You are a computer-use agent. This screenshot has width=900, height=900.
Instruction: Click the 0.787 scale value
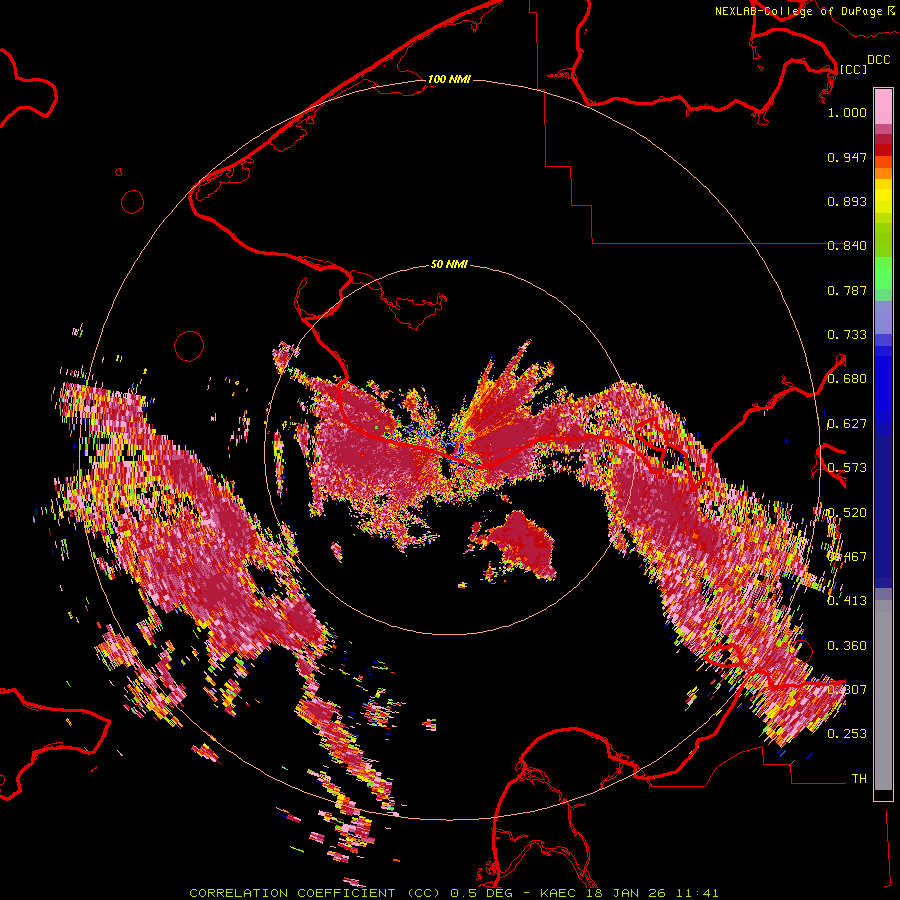847,290
